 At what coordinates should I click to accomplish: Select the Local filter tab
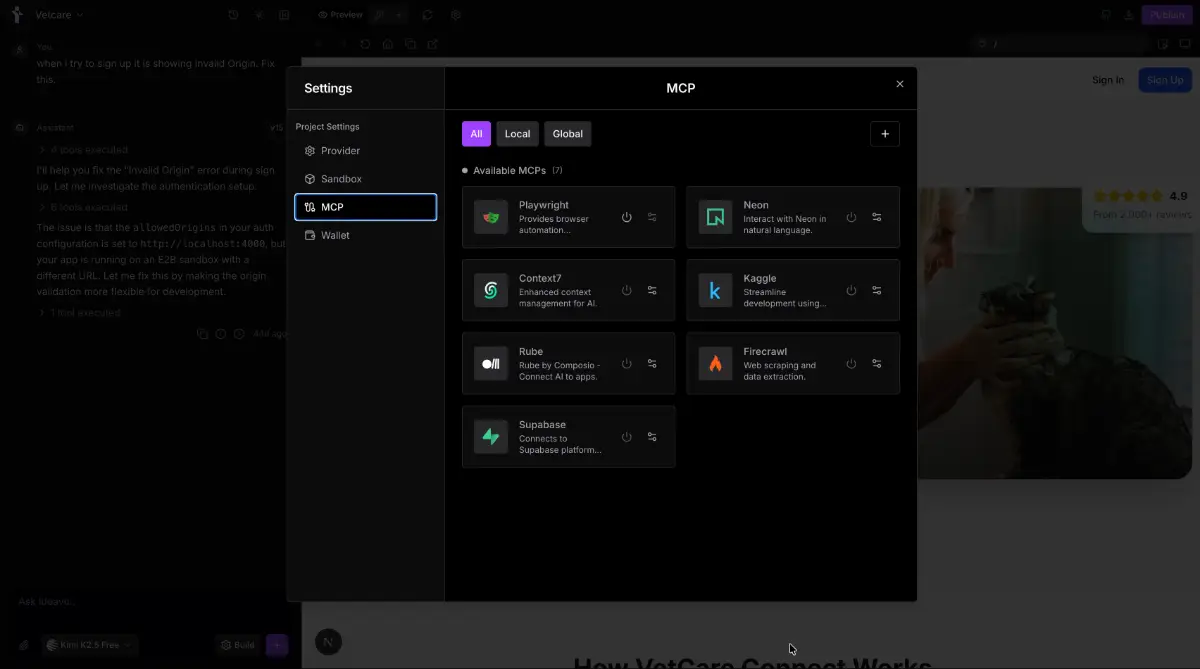[x=518, y=134]
